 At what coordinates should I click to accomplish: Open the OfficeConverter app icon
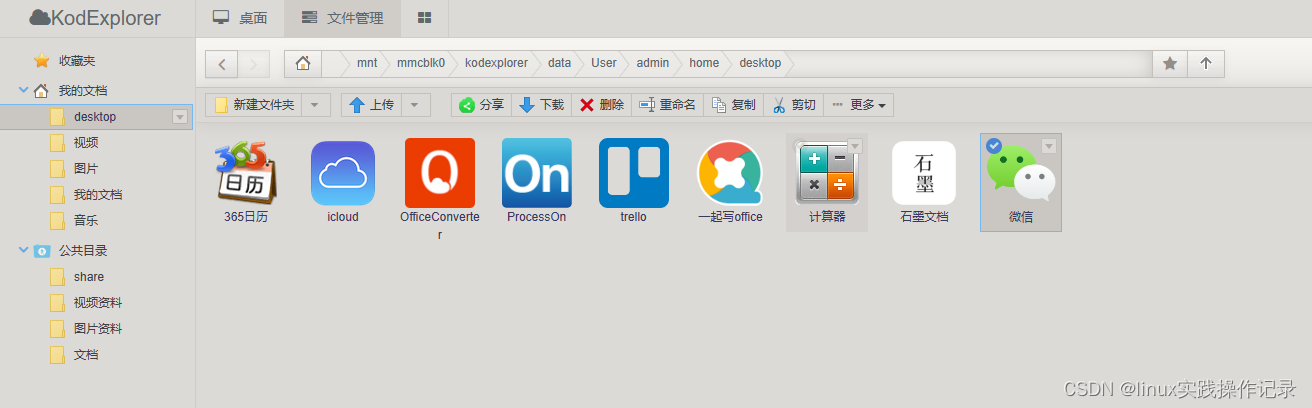click(x=440, y=173)
